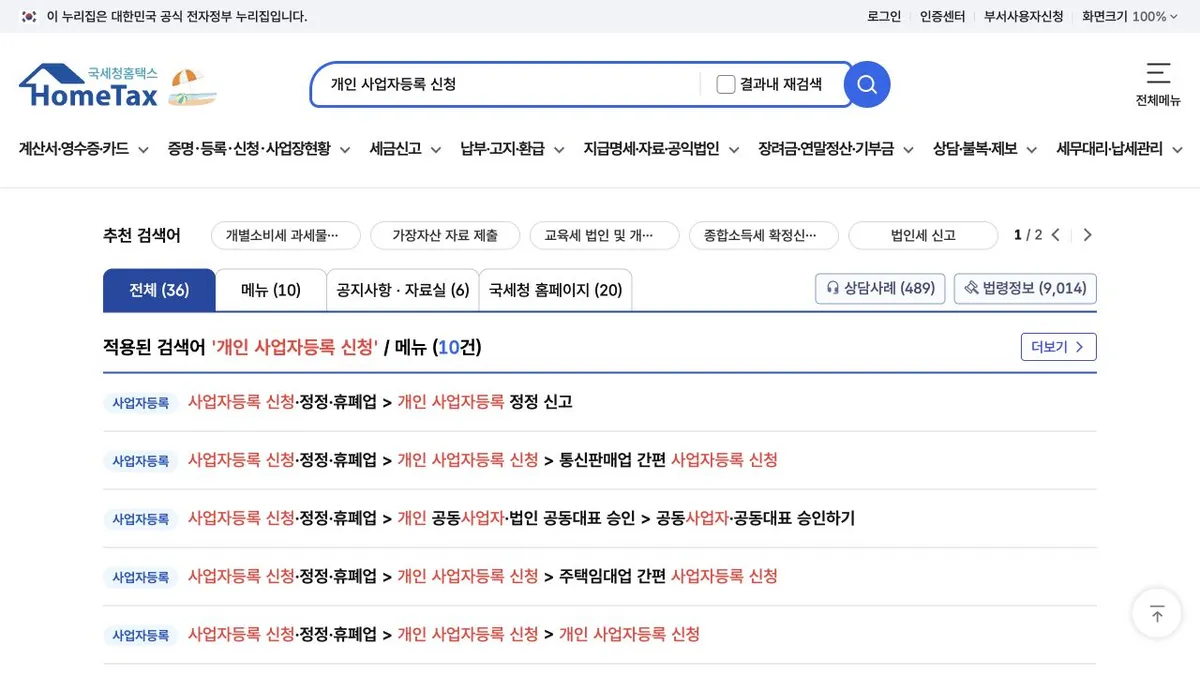
Task: Switch to 공지사항 · 자료실 (6) tab
Action: tap(403, 290)
